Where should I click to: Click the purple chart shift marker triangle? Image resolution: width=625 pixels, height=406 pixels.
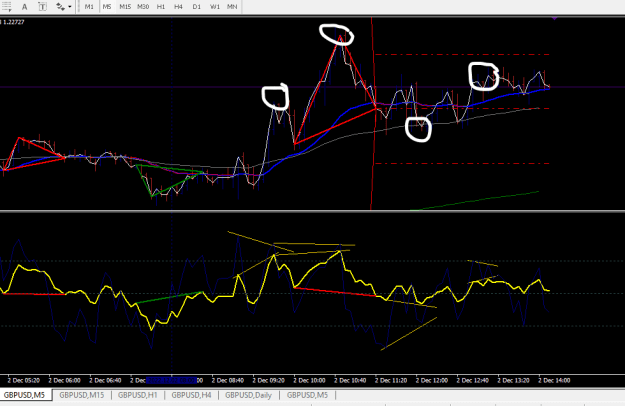point(554,18)
